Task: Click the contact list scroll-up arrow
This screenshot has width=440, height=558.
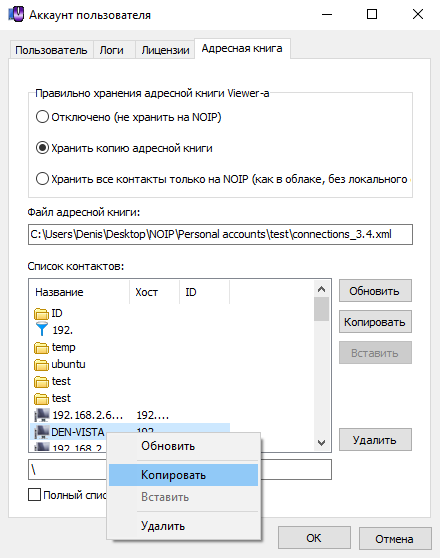Action: [x=321, y=289]
